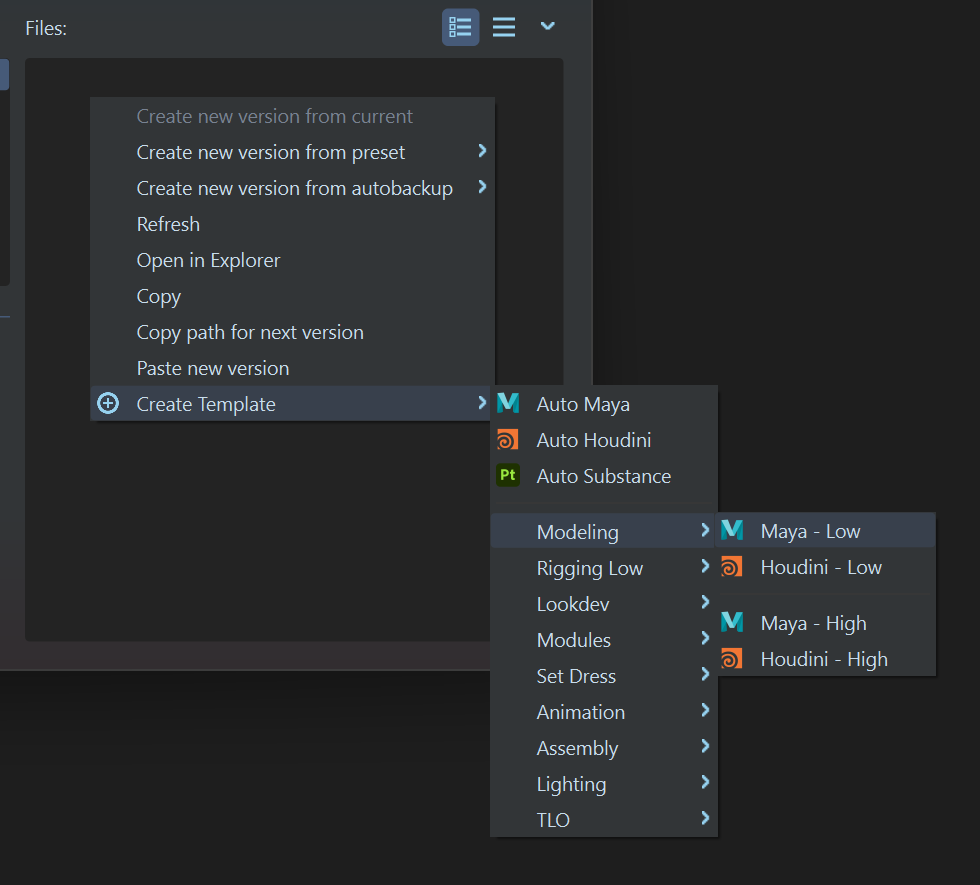Viewport: 980px width, 885px height.
Task: Pick the Auto Substance template
Action: point(604,476)
